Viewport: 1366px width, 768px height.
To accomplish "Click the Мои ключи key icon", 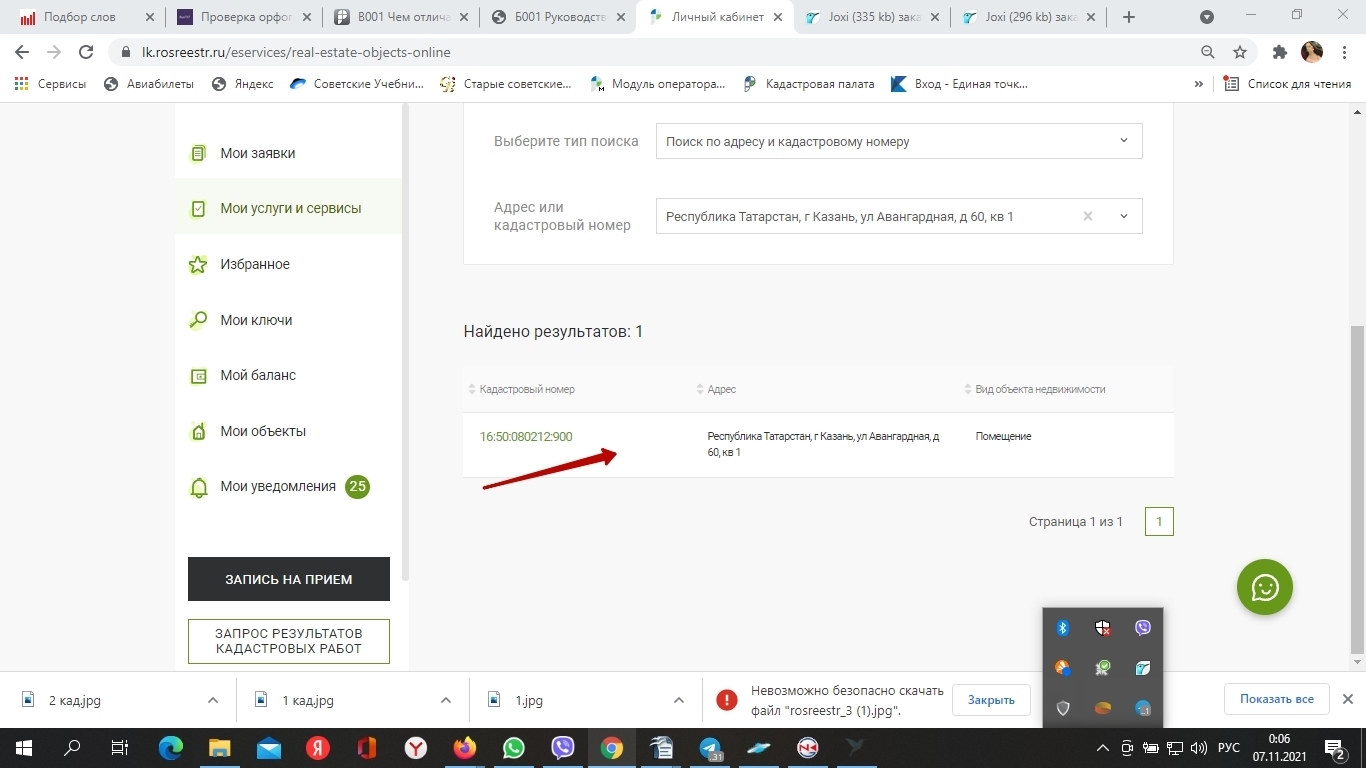I will 198,320.
